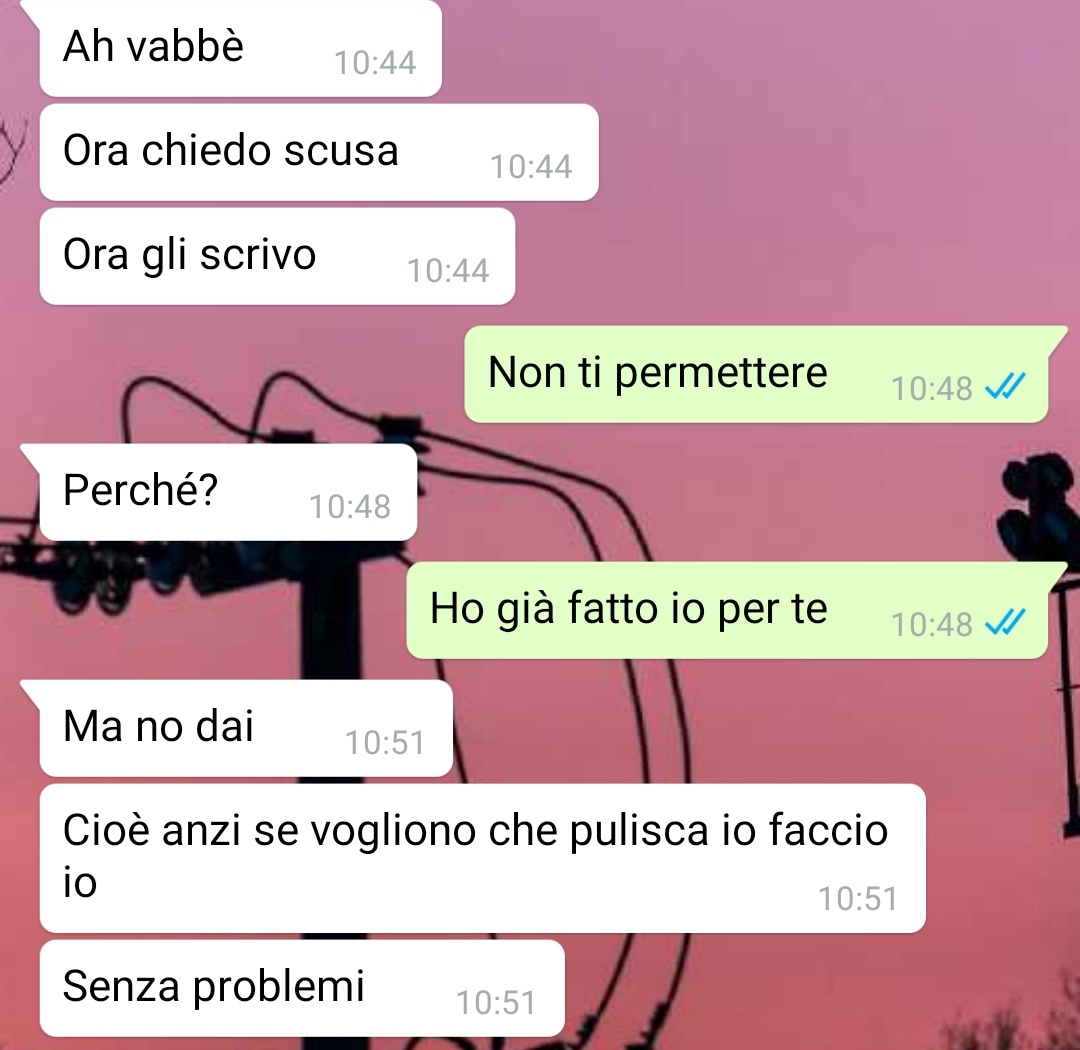Viewport: 1080px width, 1050px height.
Task: Tap the 10:51 timestamp on 'Senza problemi'
Action: (497, 1002)
